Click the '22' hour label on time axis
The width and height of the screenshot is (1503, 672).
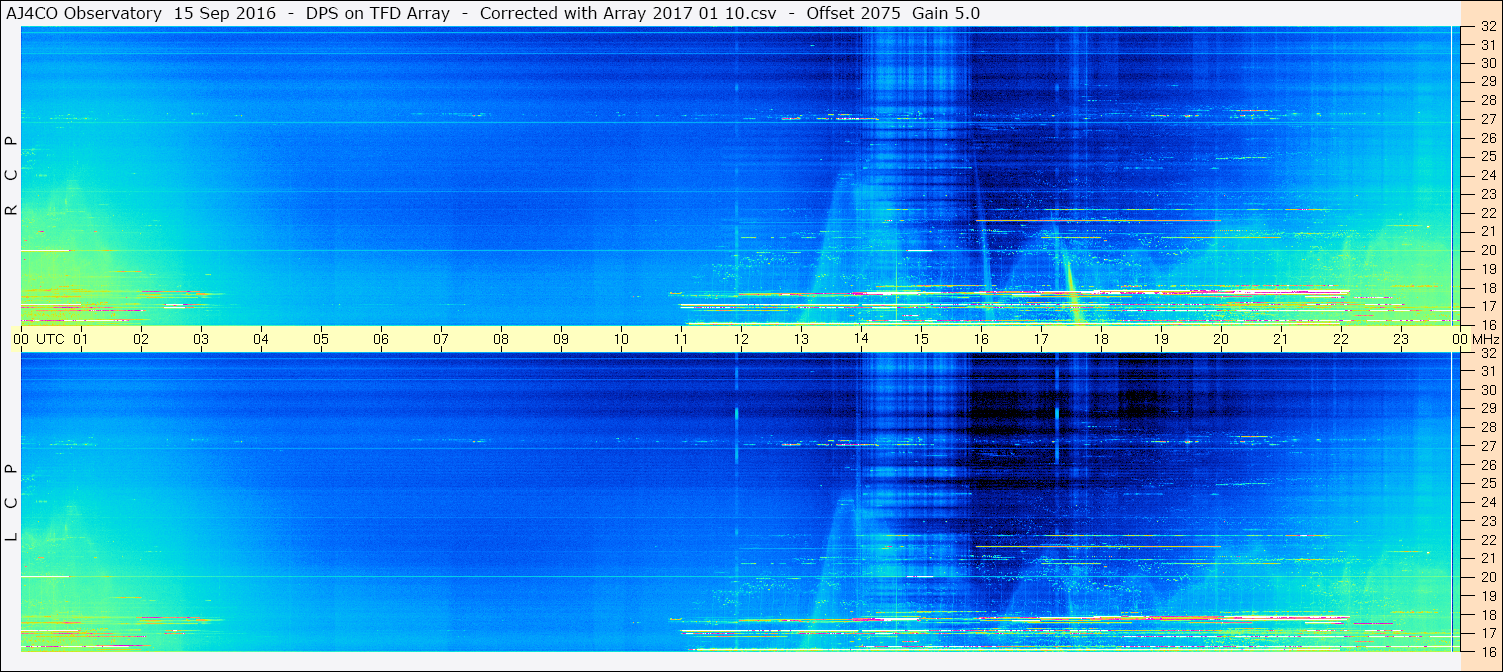click(1341, 339)
